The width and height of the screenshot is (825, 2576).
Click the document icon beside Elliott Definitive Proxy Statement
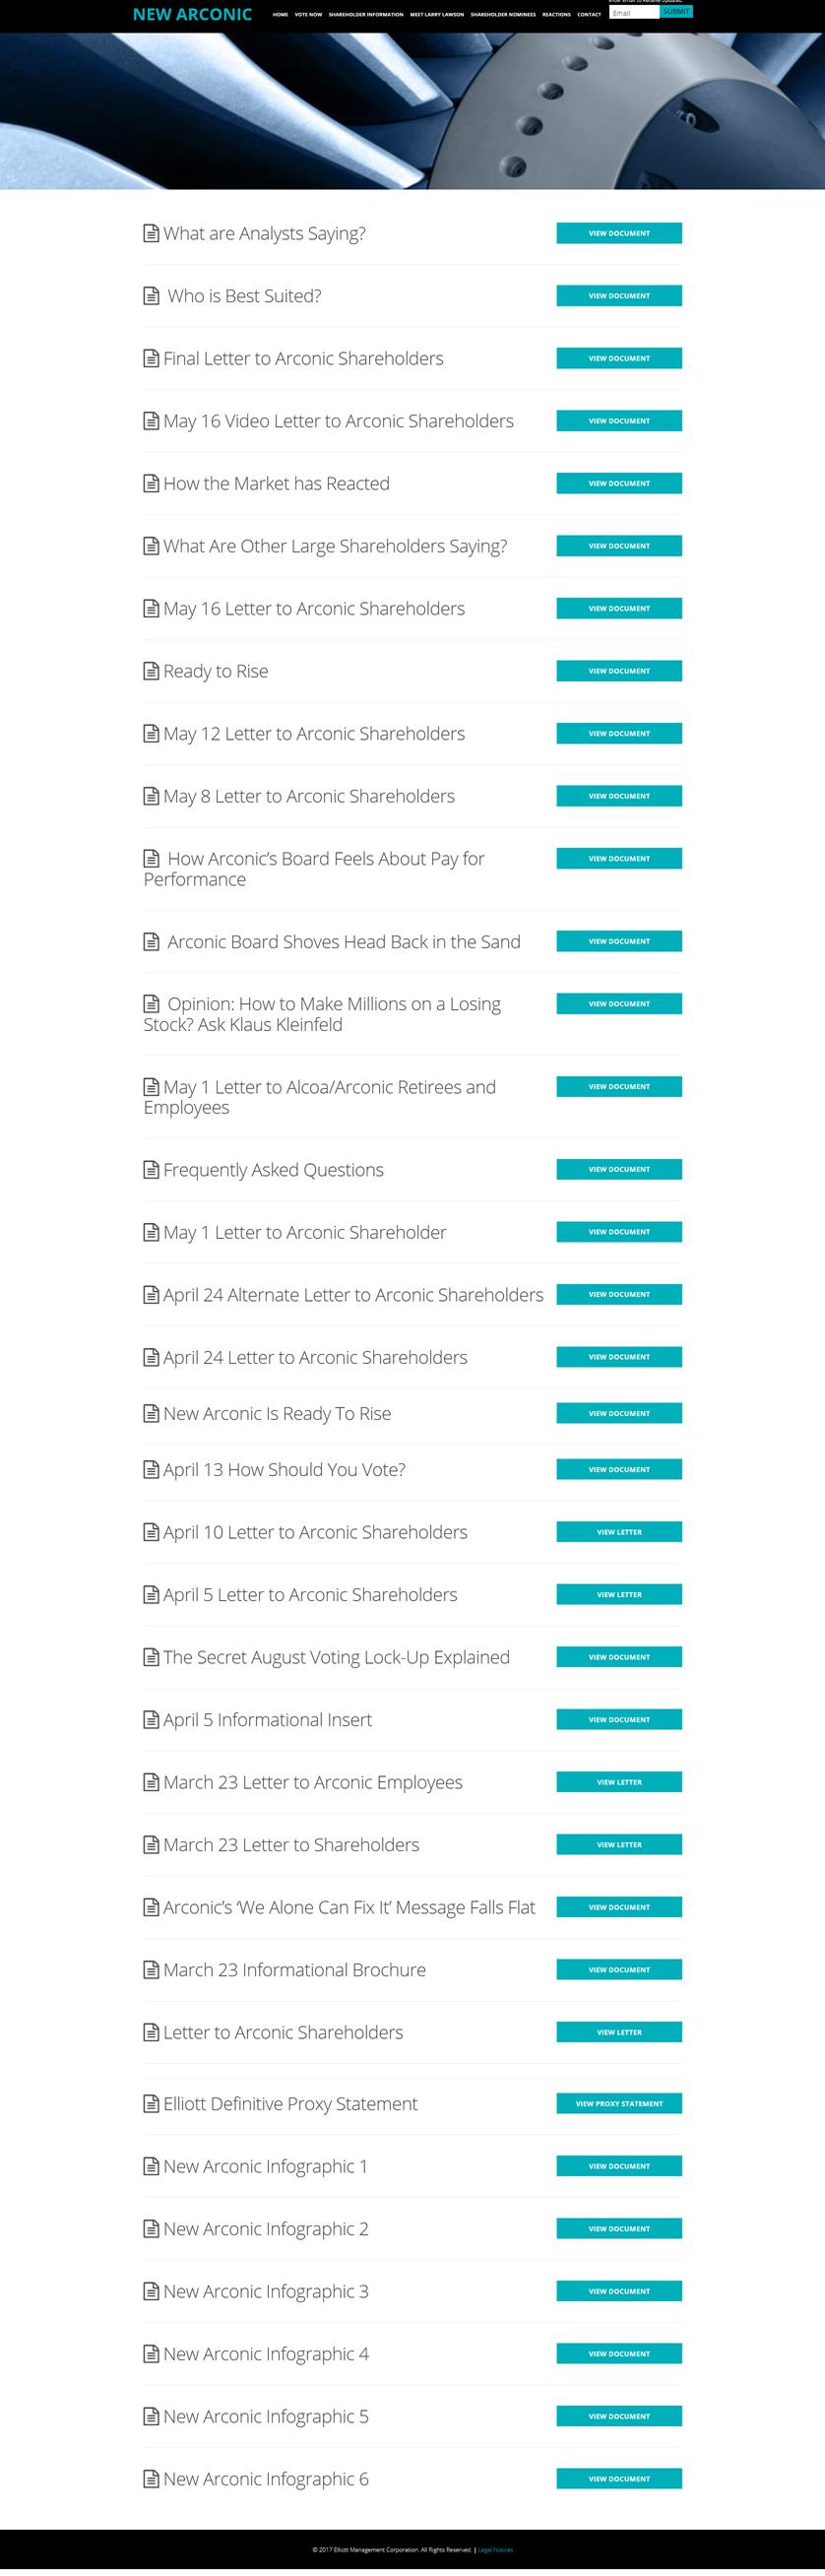tap(151, 2104)
